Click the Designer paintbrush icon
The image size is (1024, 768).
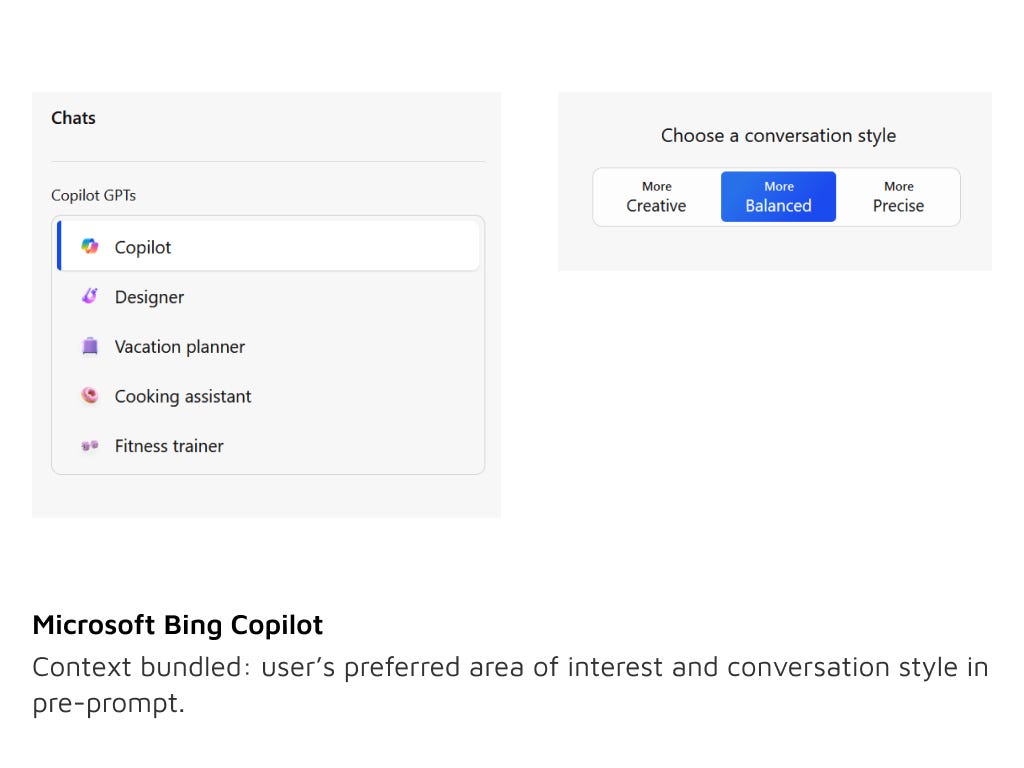90,297
